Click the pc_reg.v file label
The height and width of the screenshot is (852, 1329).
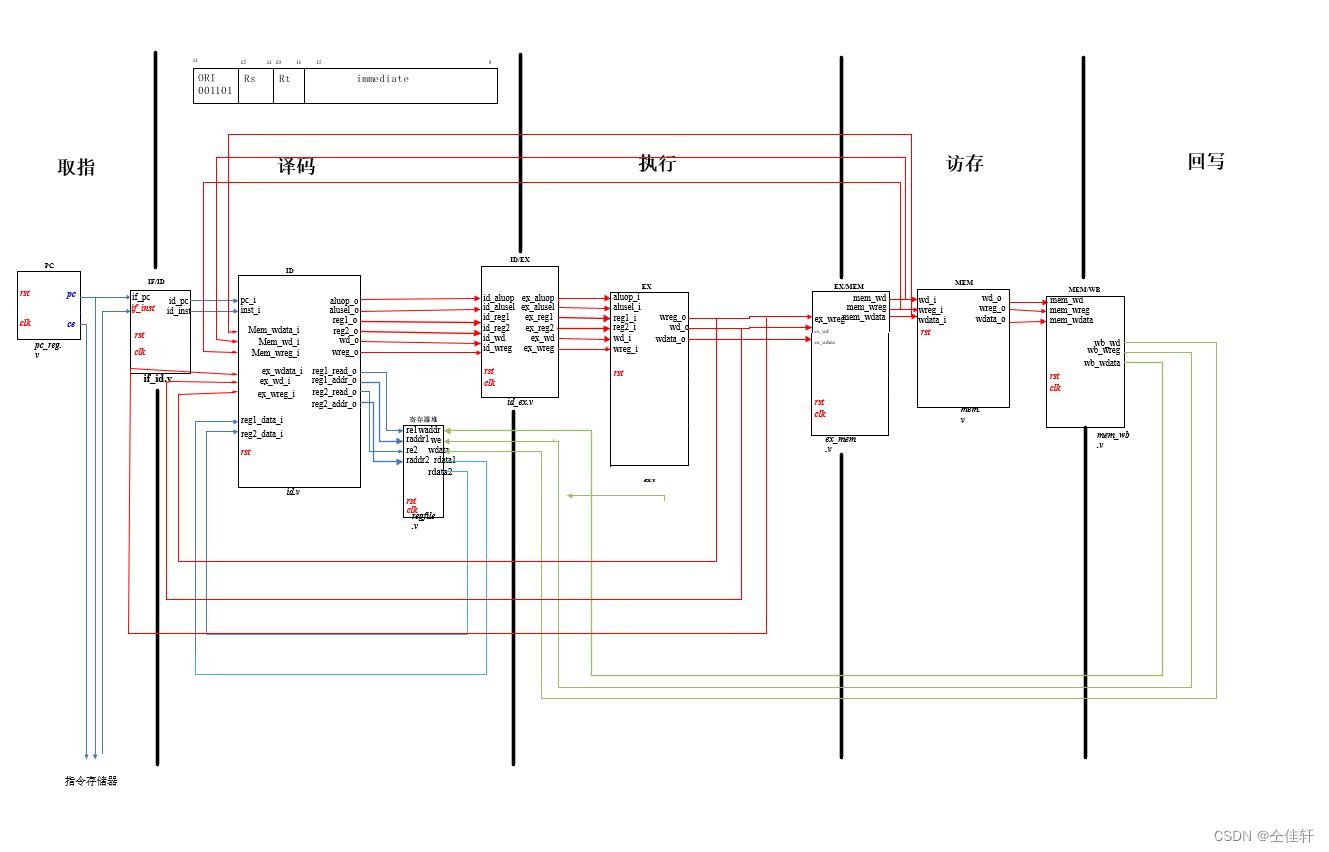(x=48, y=349)
